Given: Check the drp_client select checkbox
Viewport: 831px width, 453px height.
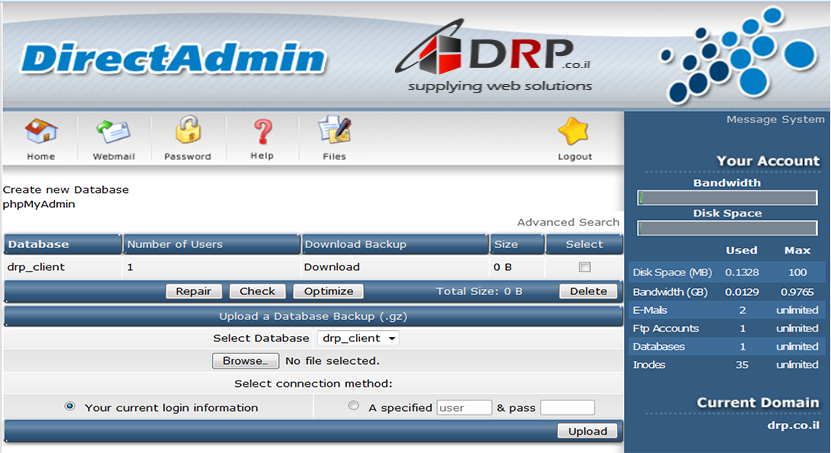Looking at the screenshot, I should tap(585, 267).
